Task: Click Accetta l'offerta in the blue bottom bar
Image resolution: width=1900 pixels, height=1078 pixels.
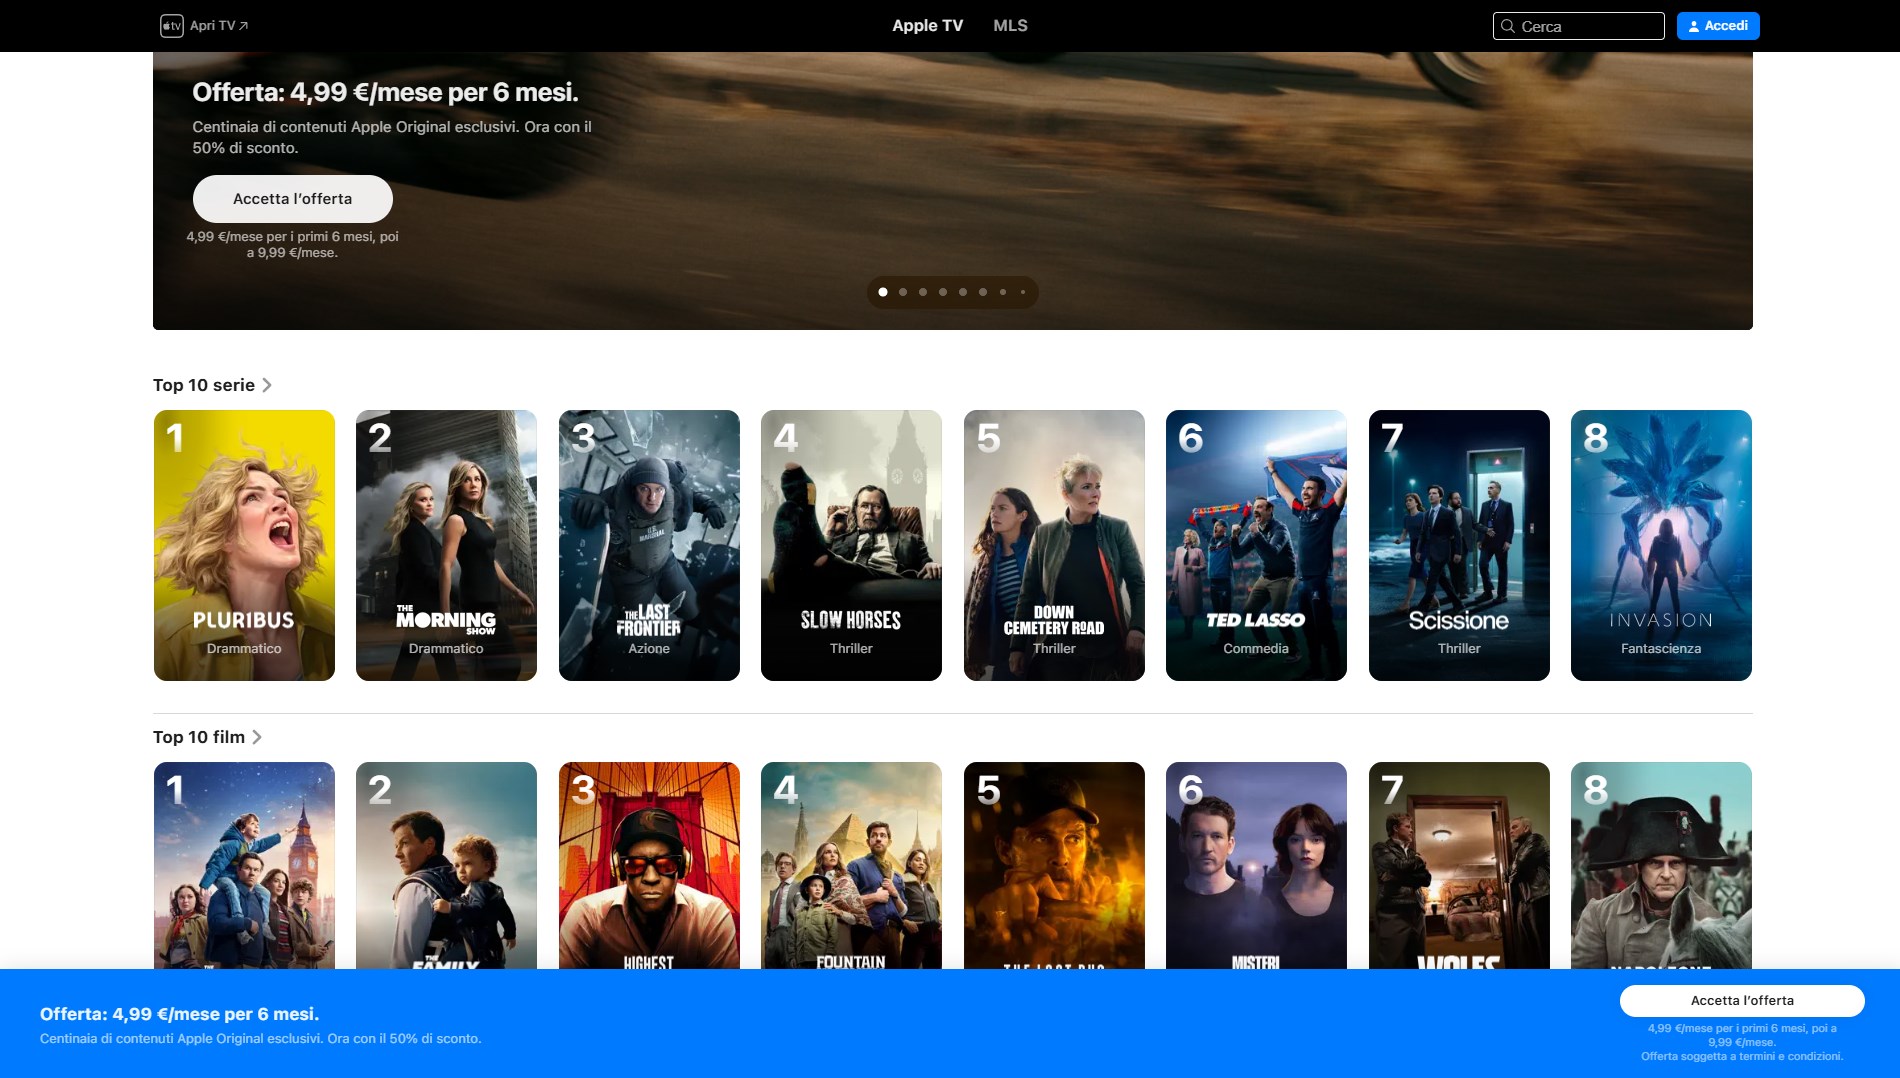Action: coord(1742,1001)
